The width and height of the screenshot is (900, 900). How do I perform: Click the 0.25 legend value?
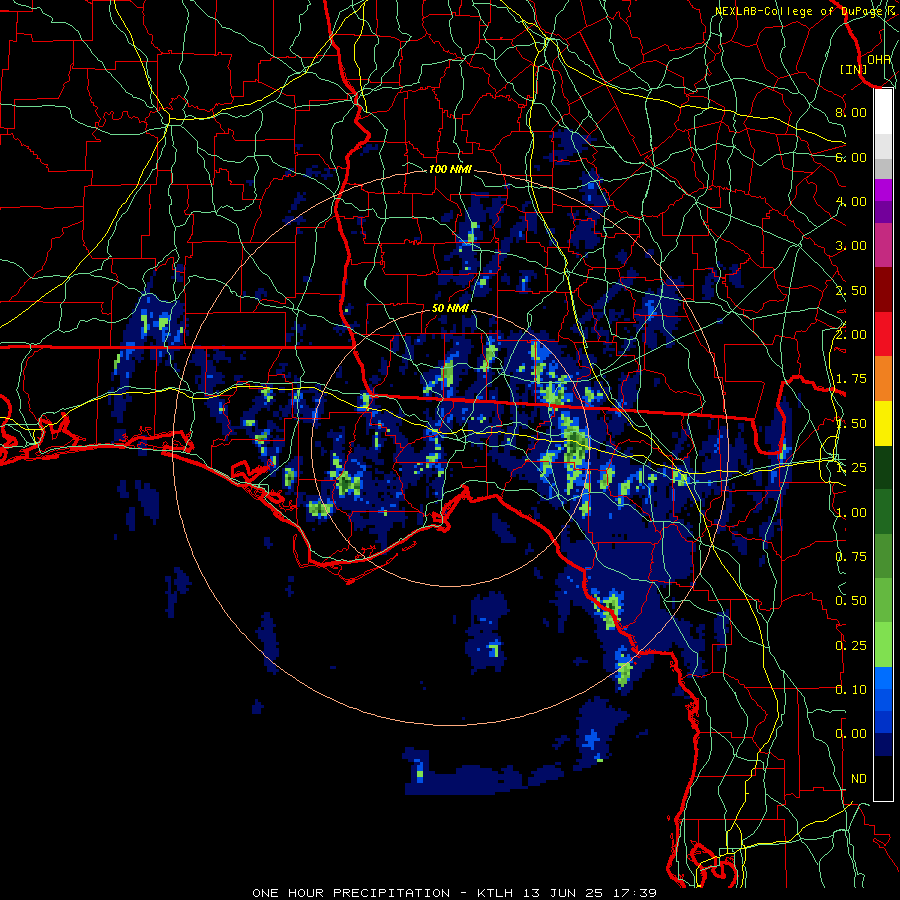tap(851, 646)
